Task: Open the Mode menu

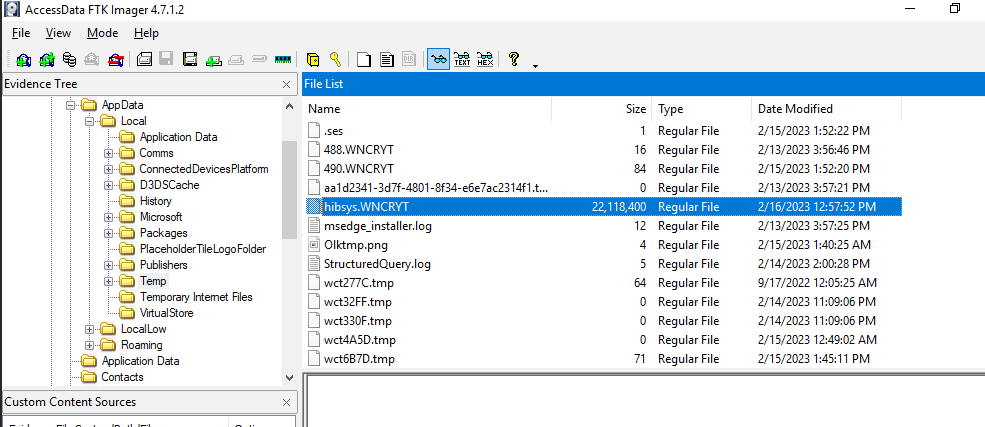Action: pyautogui.click(x=102, y=33)
